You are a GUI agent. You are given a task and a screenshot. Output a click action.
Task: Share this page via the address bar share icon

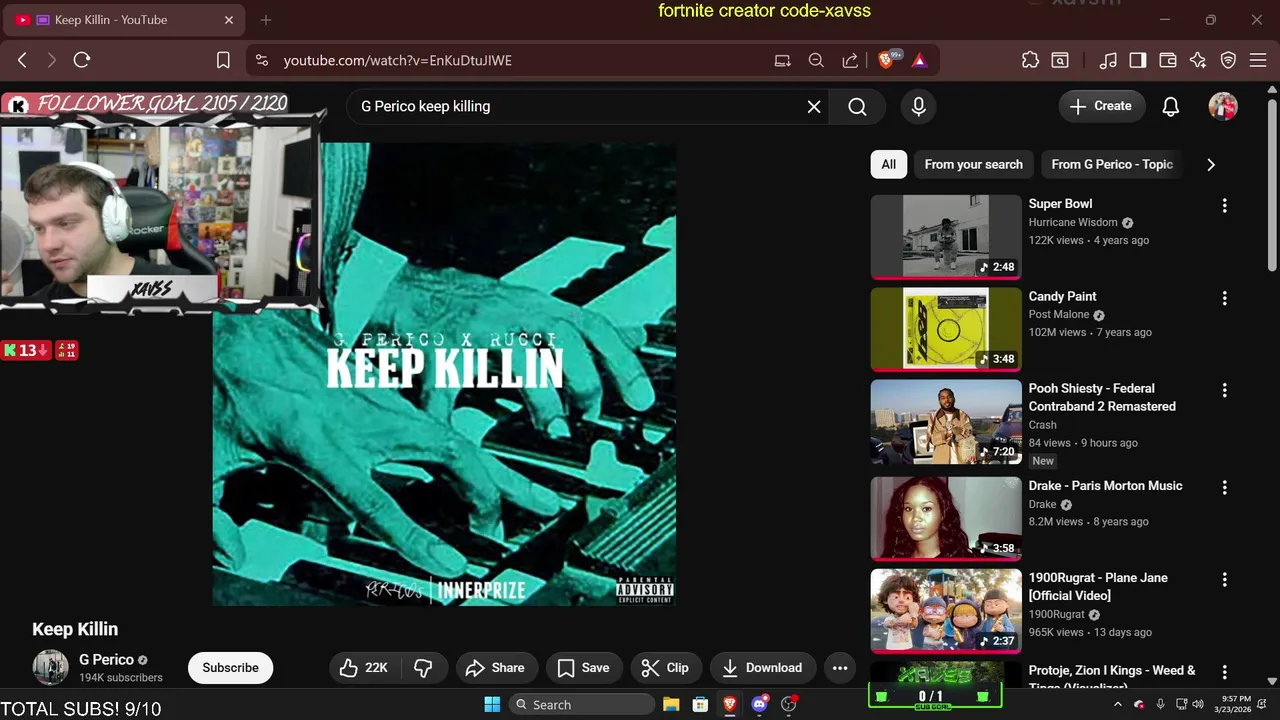tap(850, 60)
